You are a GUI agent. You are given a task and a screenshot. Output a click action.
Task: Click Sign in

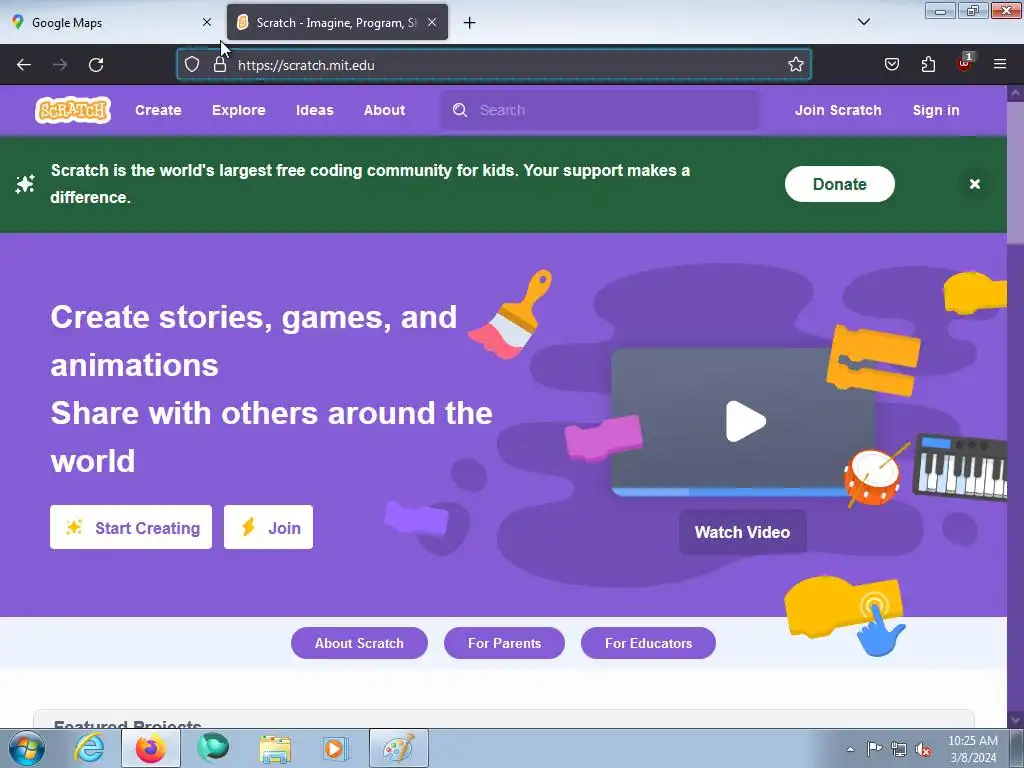936,110
